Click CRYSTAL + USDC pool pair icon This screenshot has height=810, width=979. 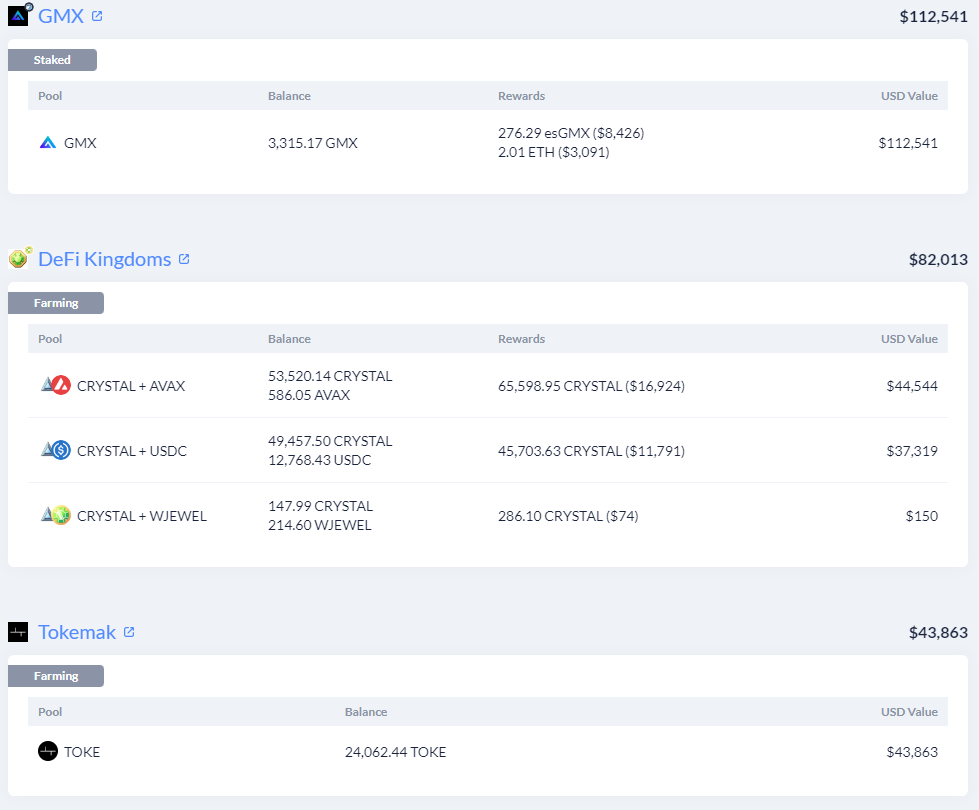56,450
